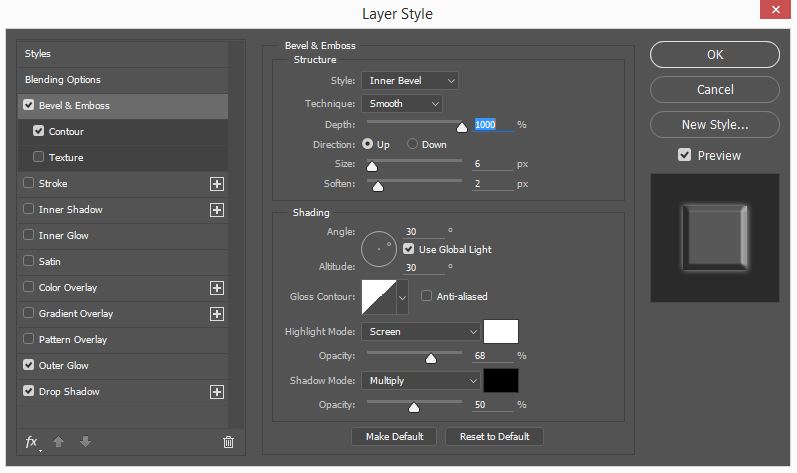Screen dimensions: 797x473
Task: Uncheck the Bevel & Emboss checkbox
Action: [28, 105]
